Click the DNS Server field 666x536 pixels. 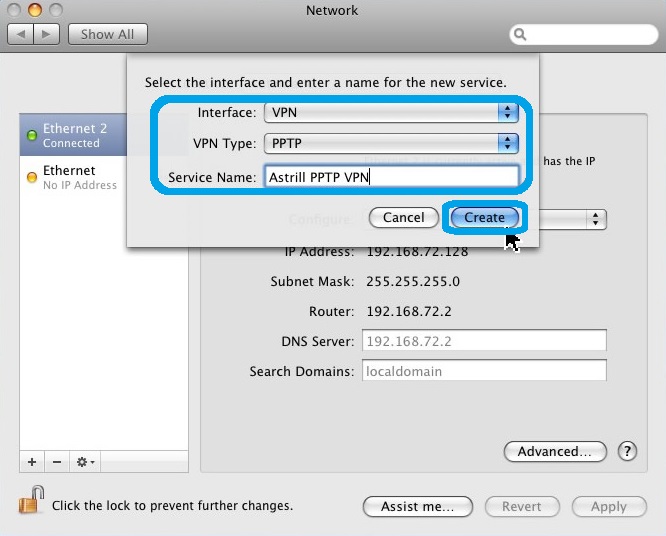pyautogui.click(x=484, y=341)
